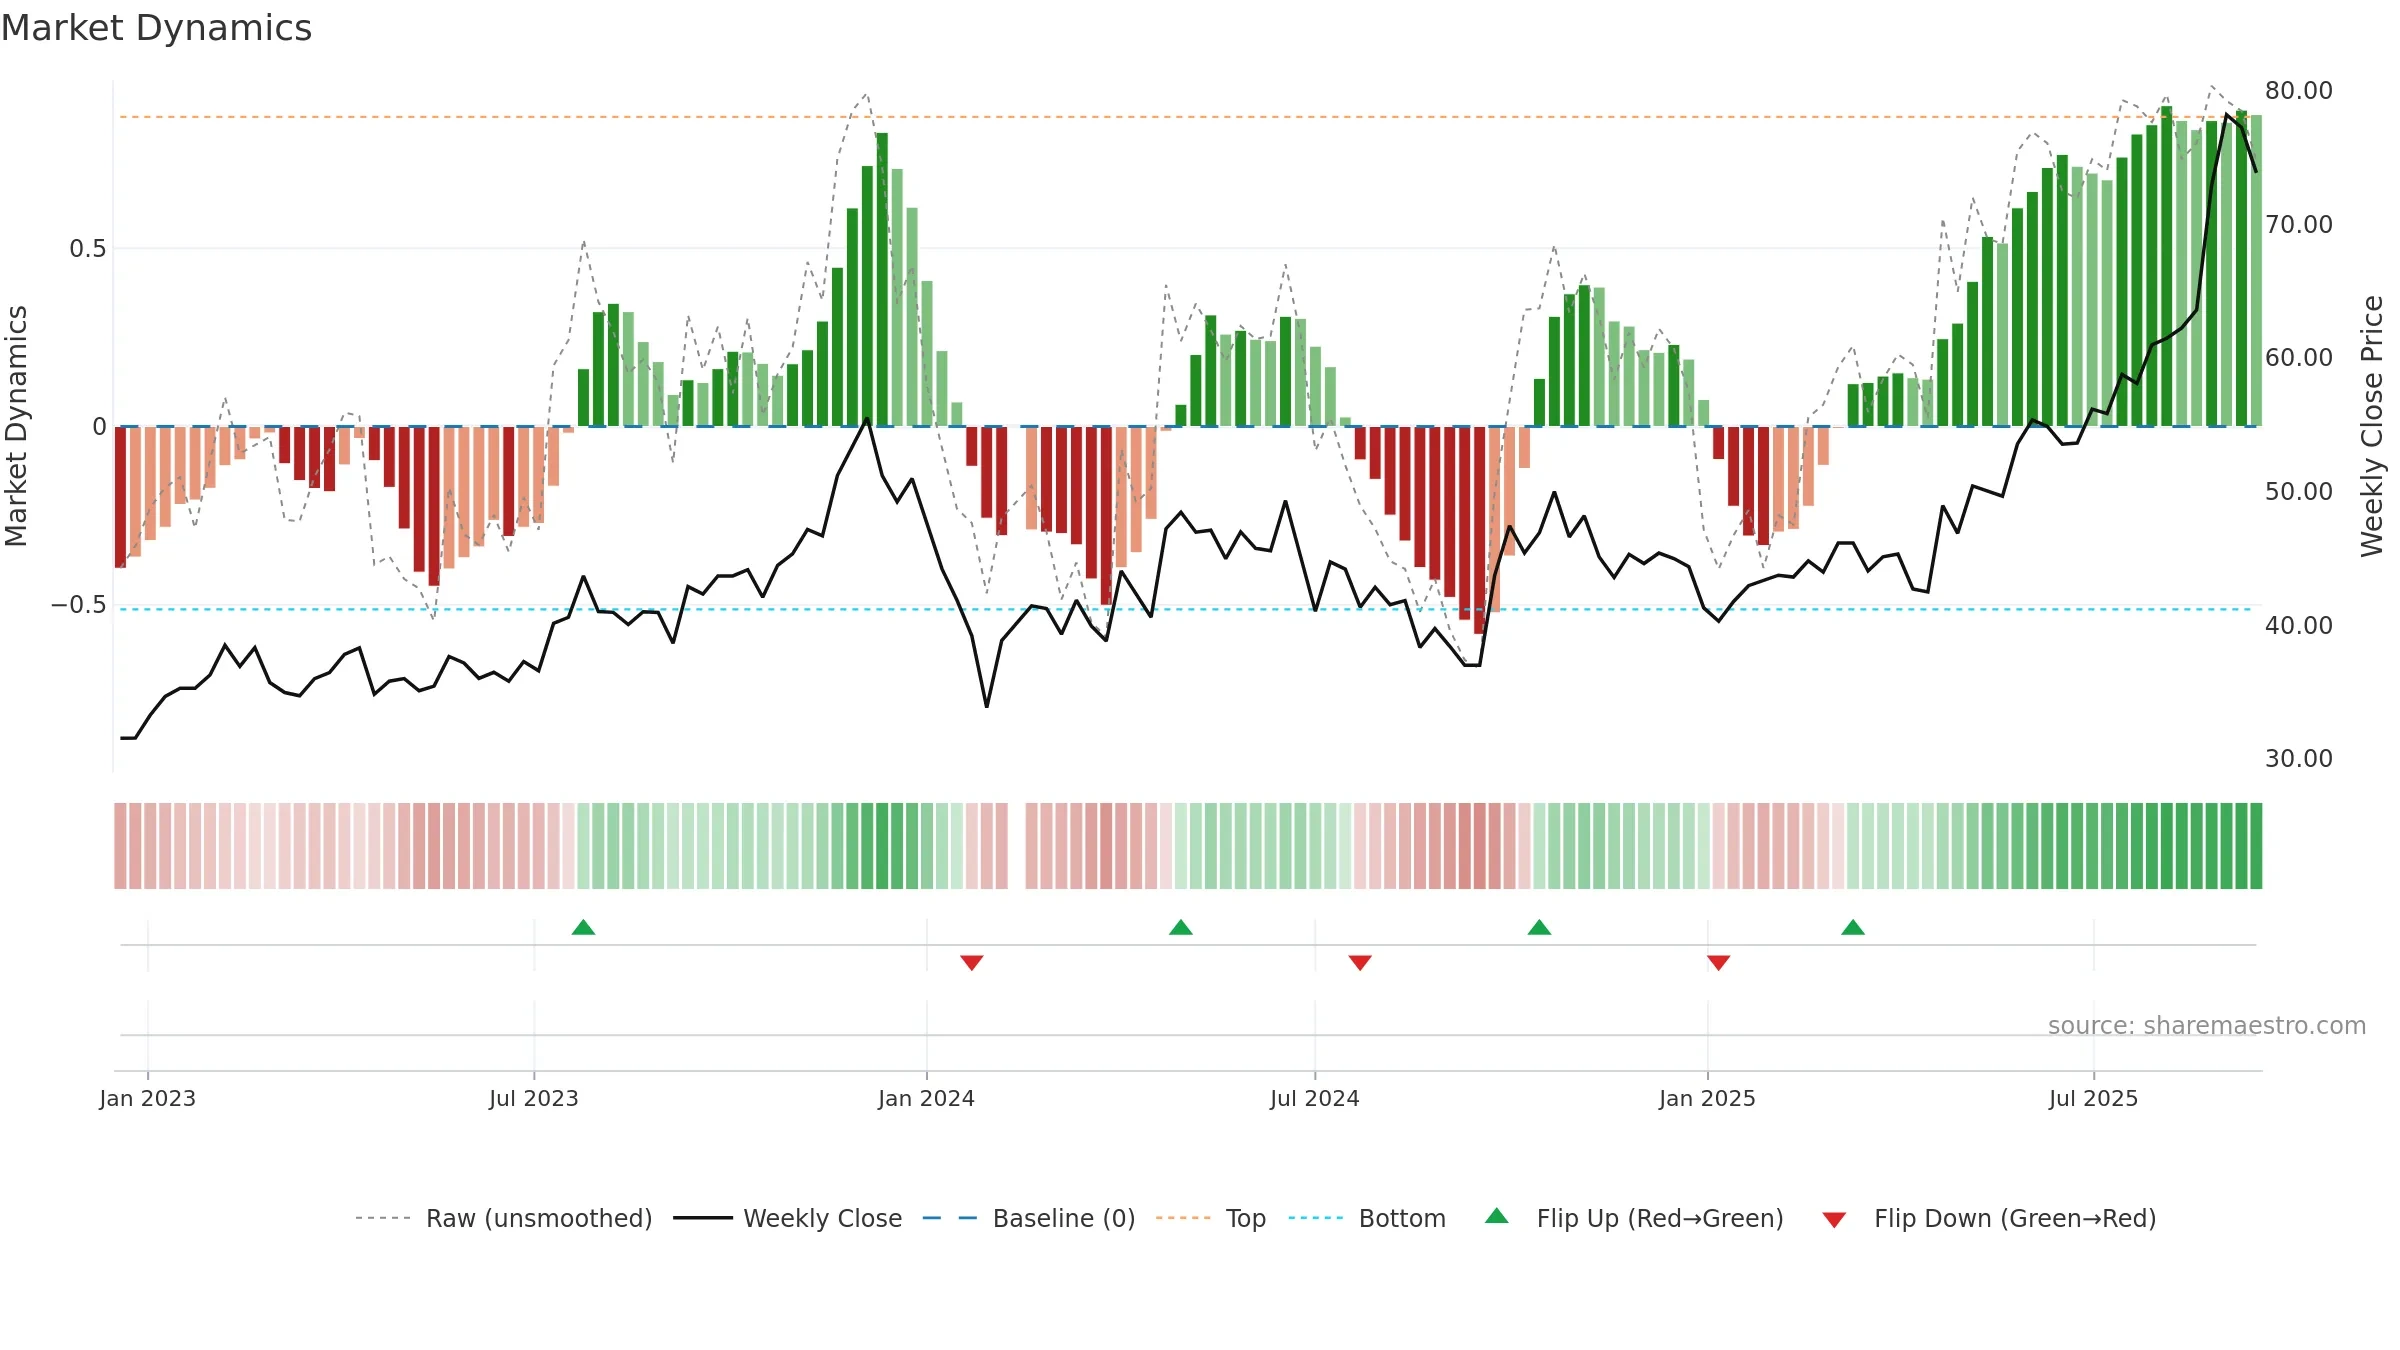Click the first red heatmap cell at left end

point(120,846)
